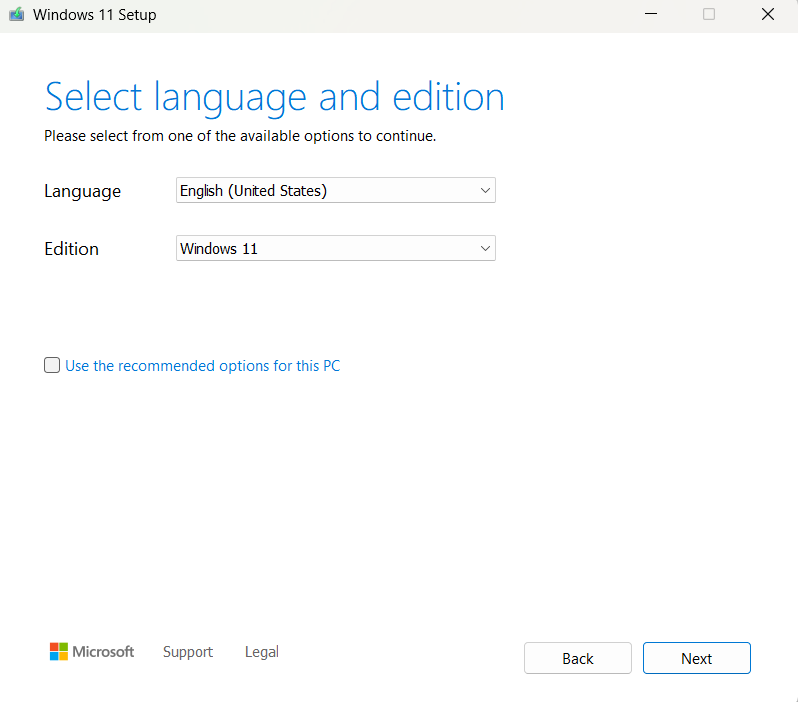Open the Language dropdown
The height and width of the screenshot is (702, 798).
click(x=335, y=190)
